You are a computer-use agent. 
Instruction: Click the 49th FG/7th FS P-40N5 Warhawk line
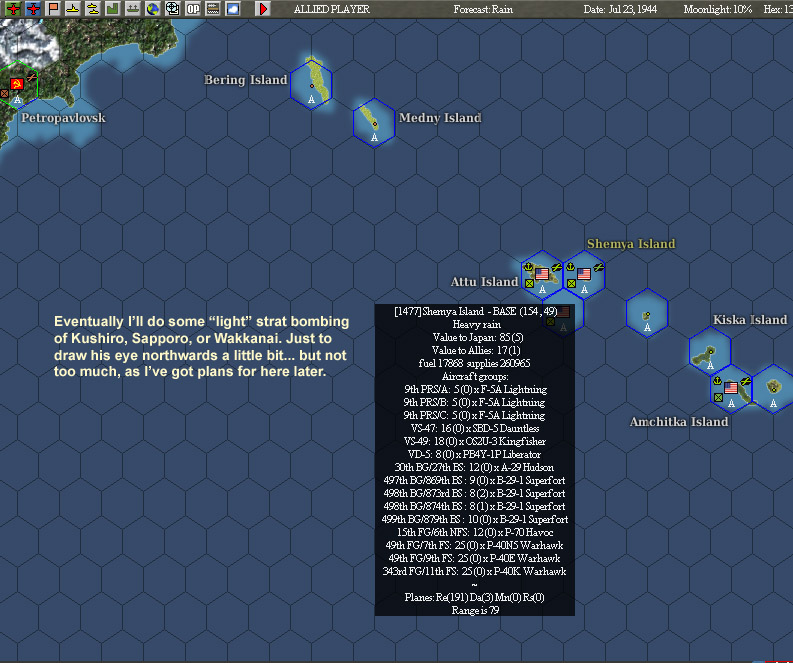point(474,546)
